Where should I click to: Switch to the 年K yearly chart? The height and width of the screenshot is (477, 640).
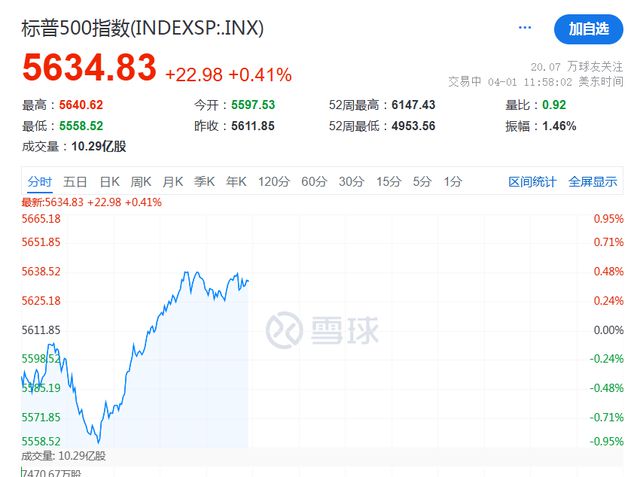point(236,182)
